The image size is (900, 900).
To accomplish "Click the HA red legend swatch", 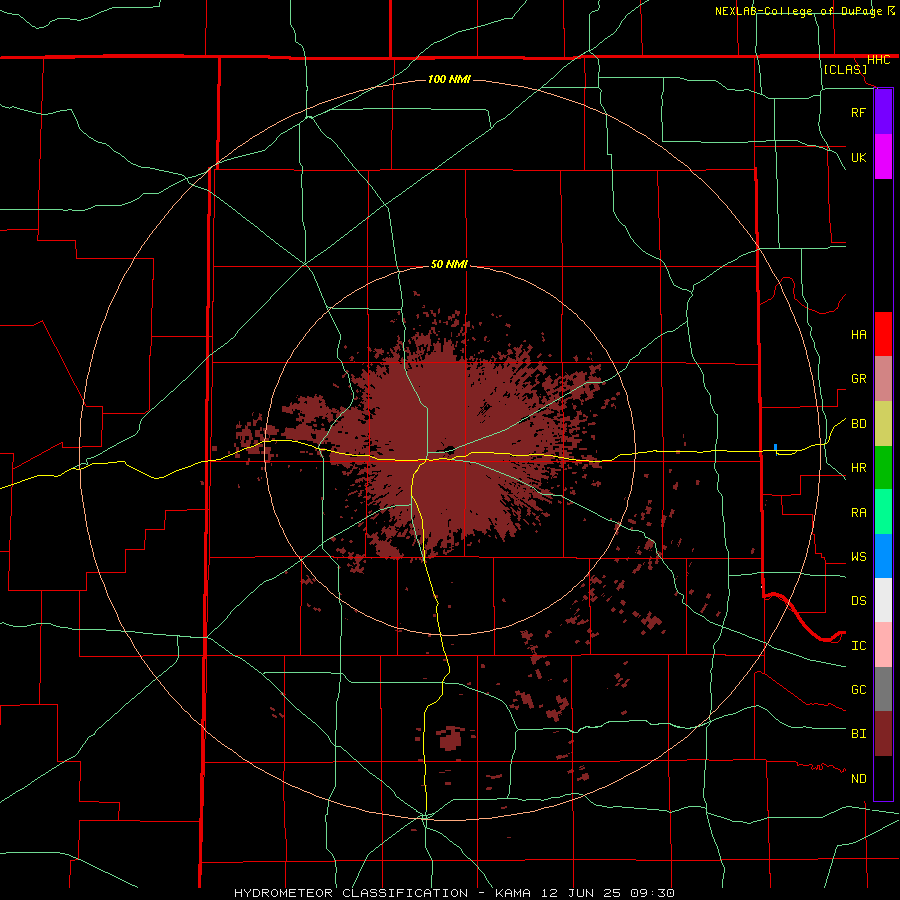I will tap(883, 334).
